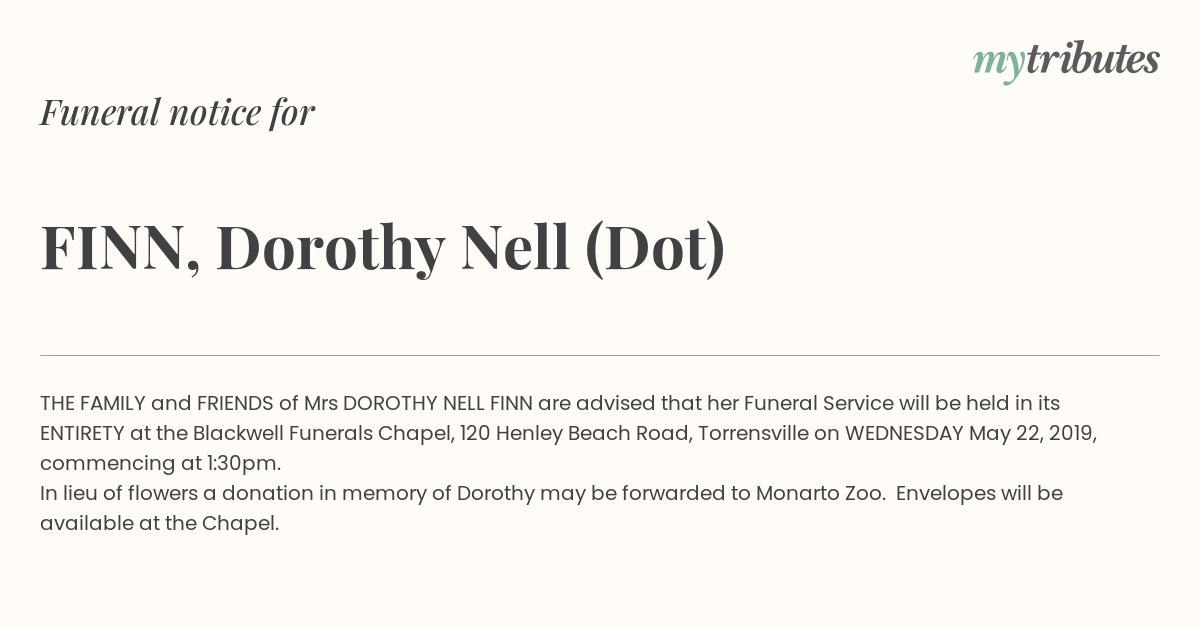
Task: Click the surname "FINN," in the large title
Action: [120, 250]
